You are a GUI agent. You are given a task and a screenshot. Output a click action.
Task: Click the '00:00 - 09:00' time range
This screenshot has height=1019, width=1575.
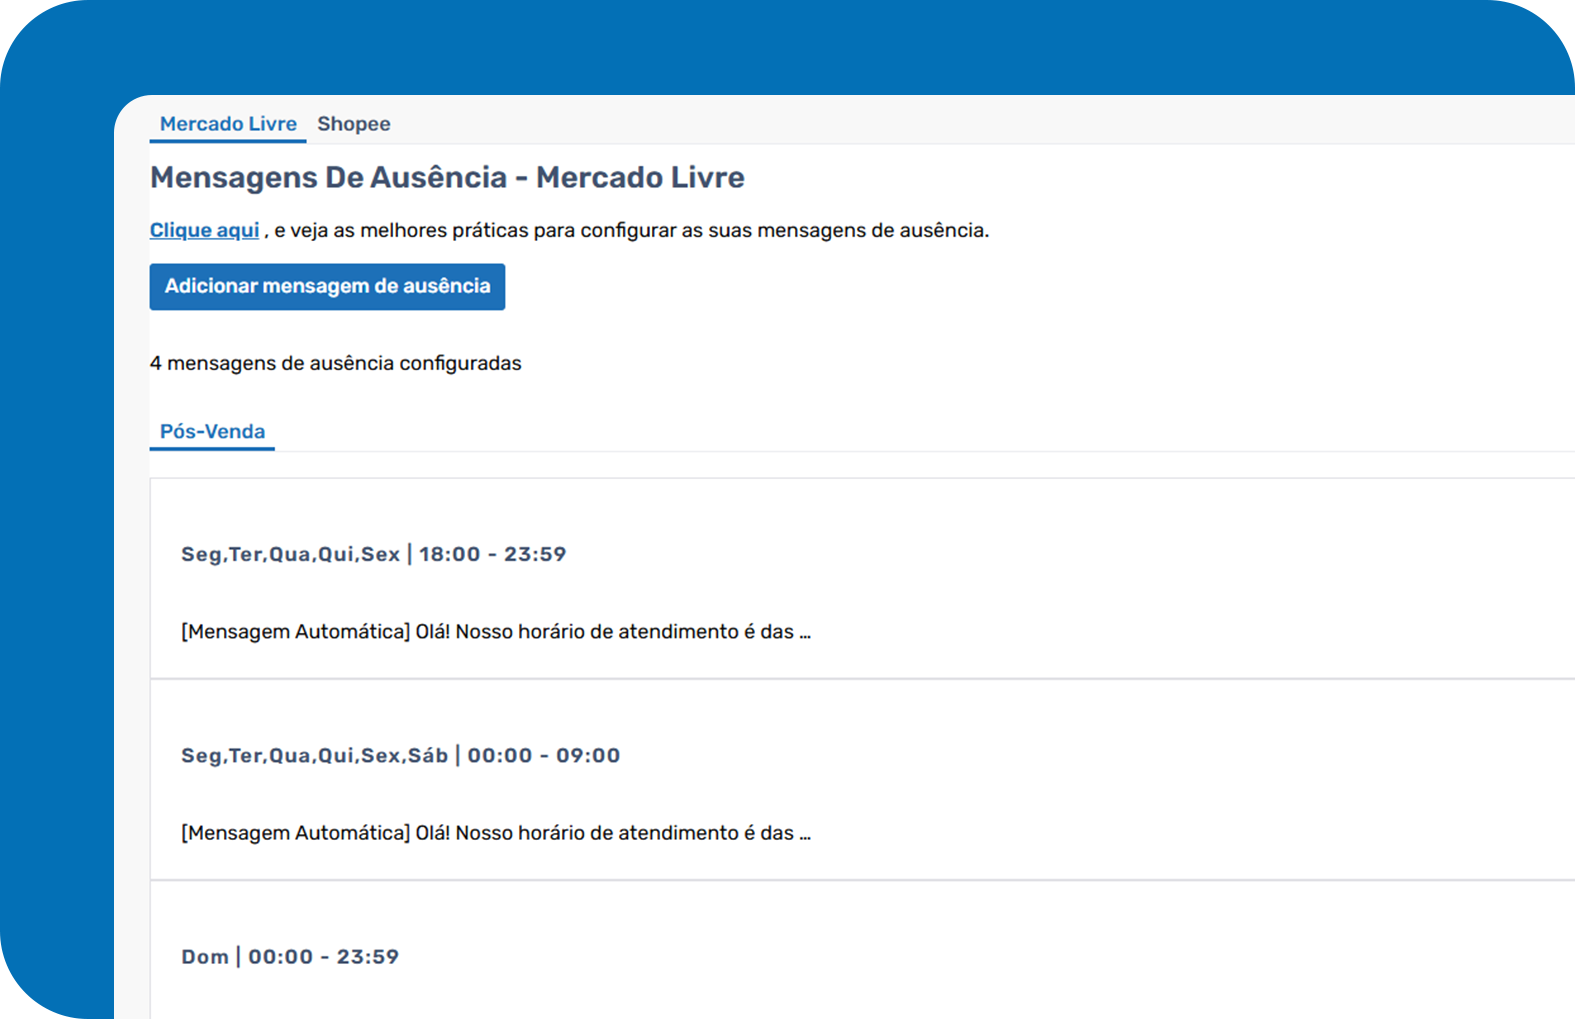543,756
